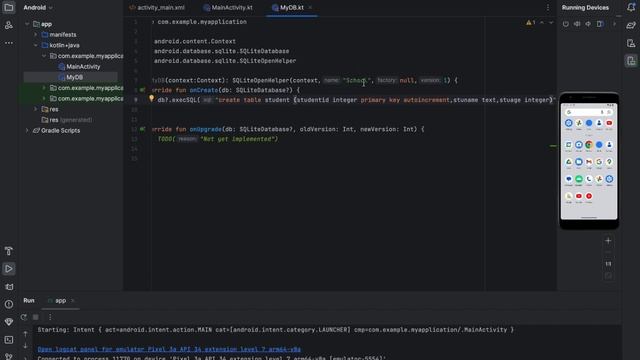Open App Quality Insights gem icon
Viewport: 640px width, 360px height.
tap(9, 322)
